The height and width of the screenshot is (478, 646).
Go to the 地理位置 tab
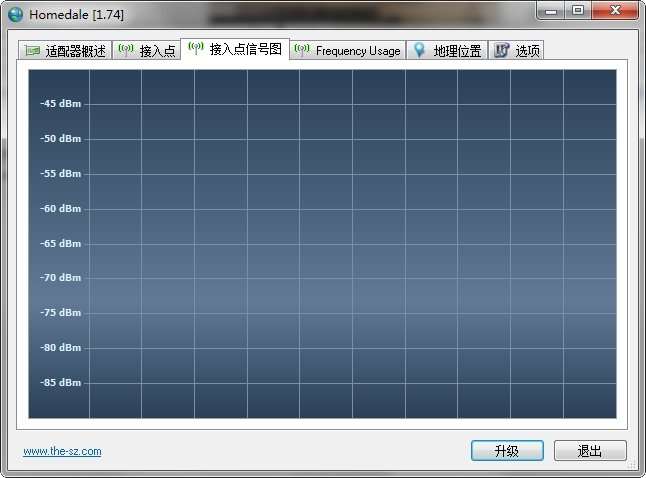[447, 51]
